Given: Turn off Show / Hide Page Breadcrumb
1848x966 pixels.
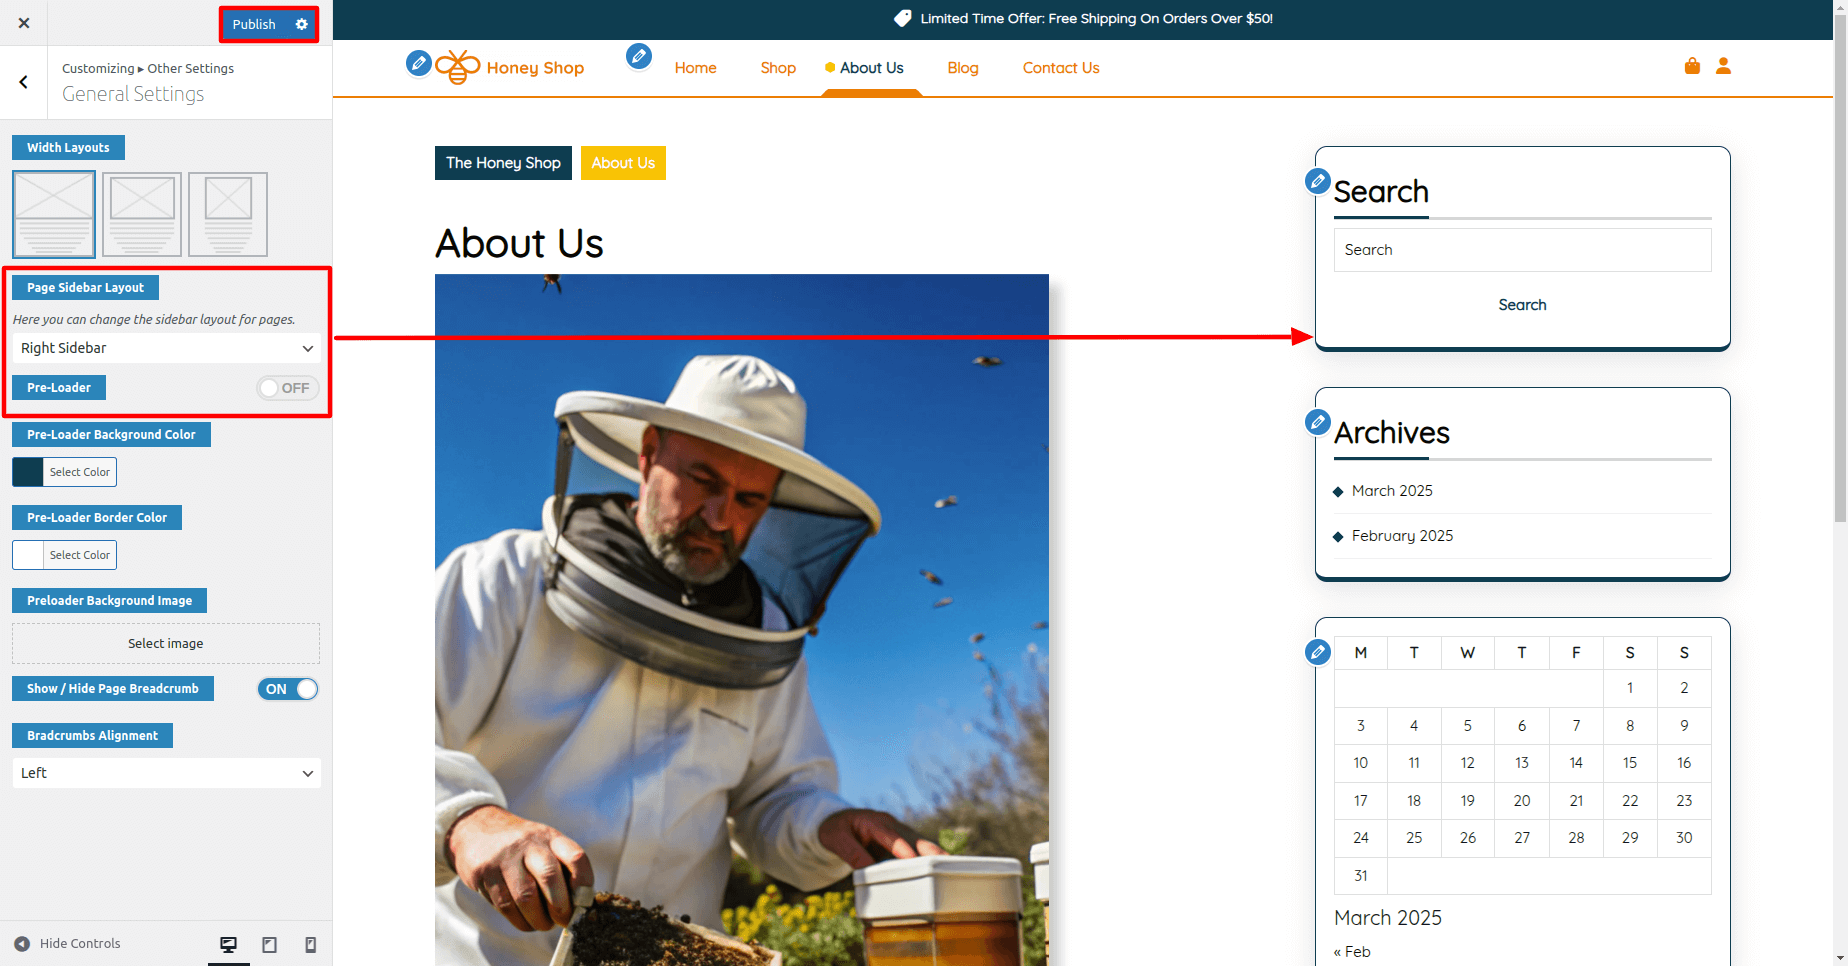Looking at the screenshot, I should (288, 689).
